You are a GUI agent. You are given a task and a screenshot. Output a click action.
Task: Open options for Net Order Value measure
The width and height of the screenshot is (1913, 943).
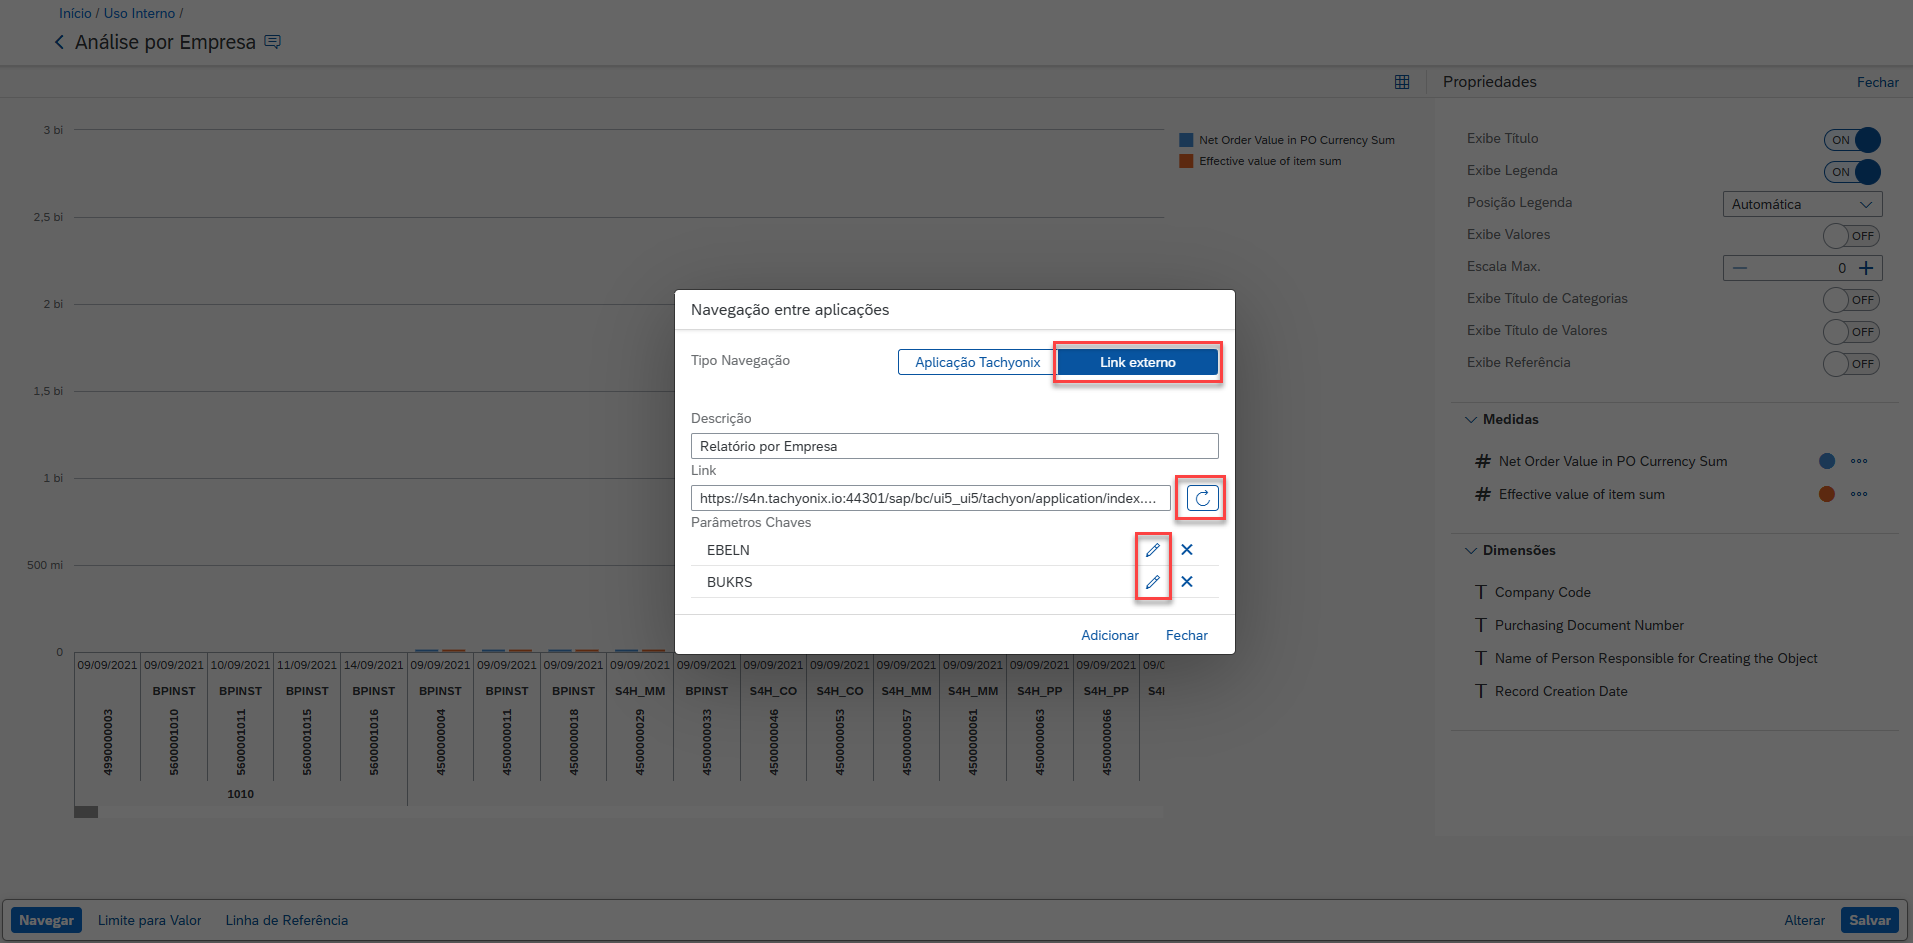coord(1859,461)
